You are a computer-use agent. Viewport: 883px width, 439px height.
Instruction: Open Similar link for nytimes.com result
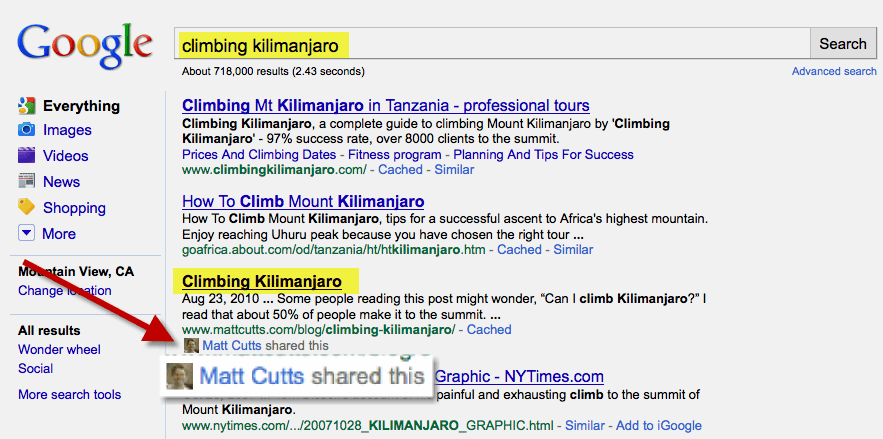click(x=585, y=425)
